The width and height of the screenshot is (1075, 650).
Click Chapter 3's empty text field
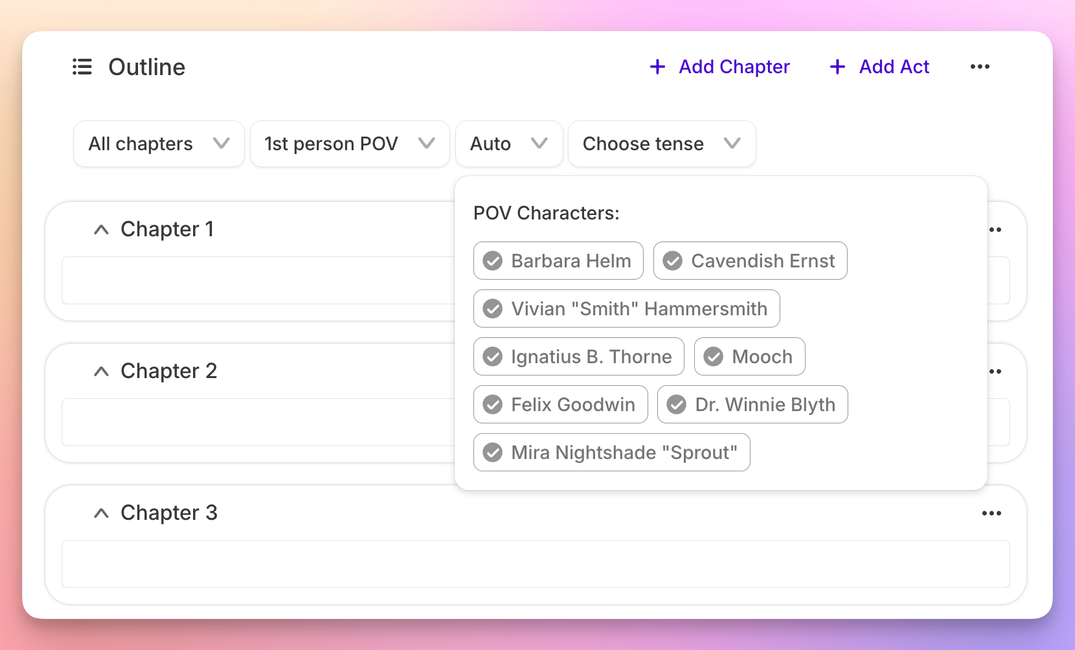536,564
